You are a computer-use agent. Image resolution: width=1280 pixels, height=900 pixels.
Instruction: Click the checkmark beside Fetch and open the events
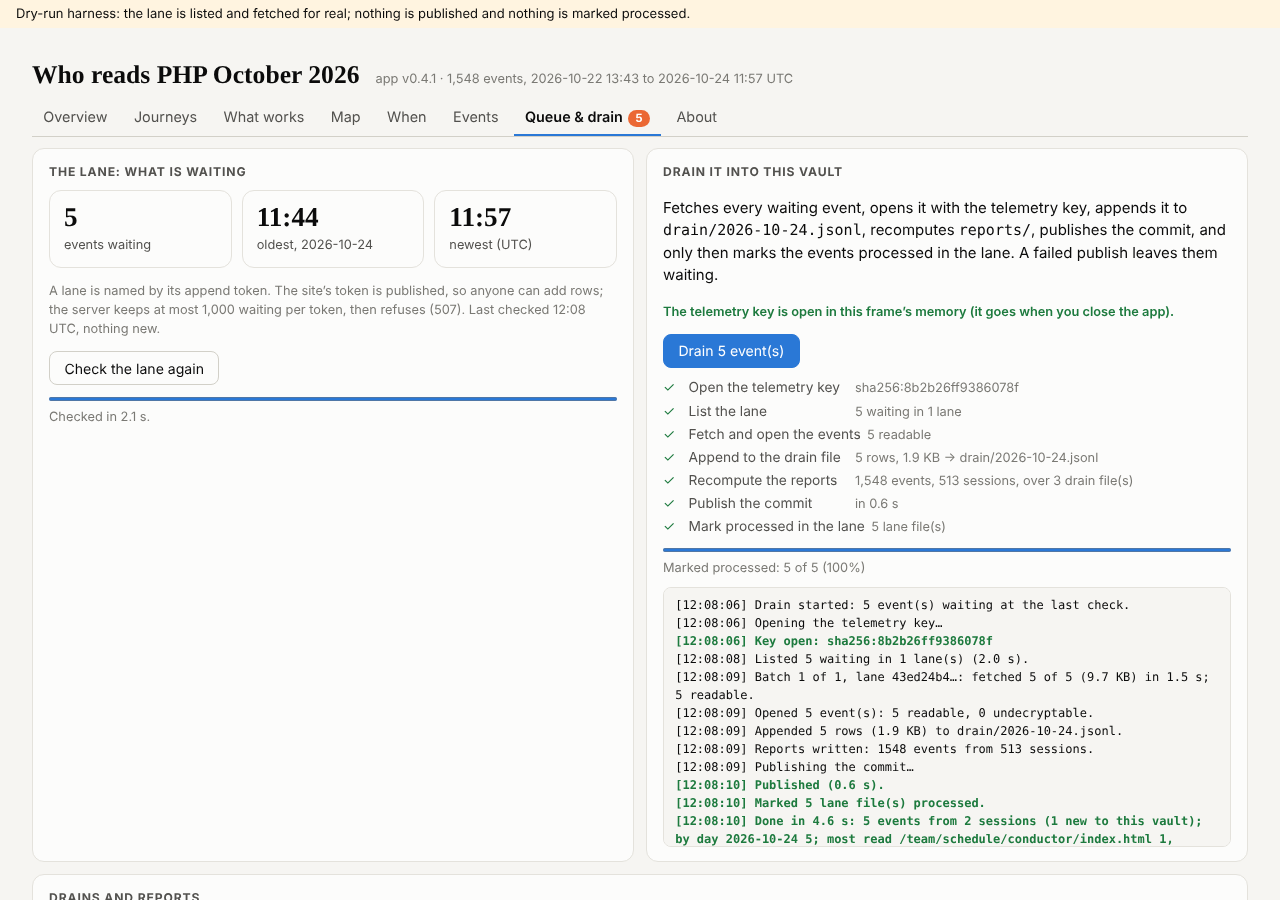pyautogui.click(x=669, y=434)
